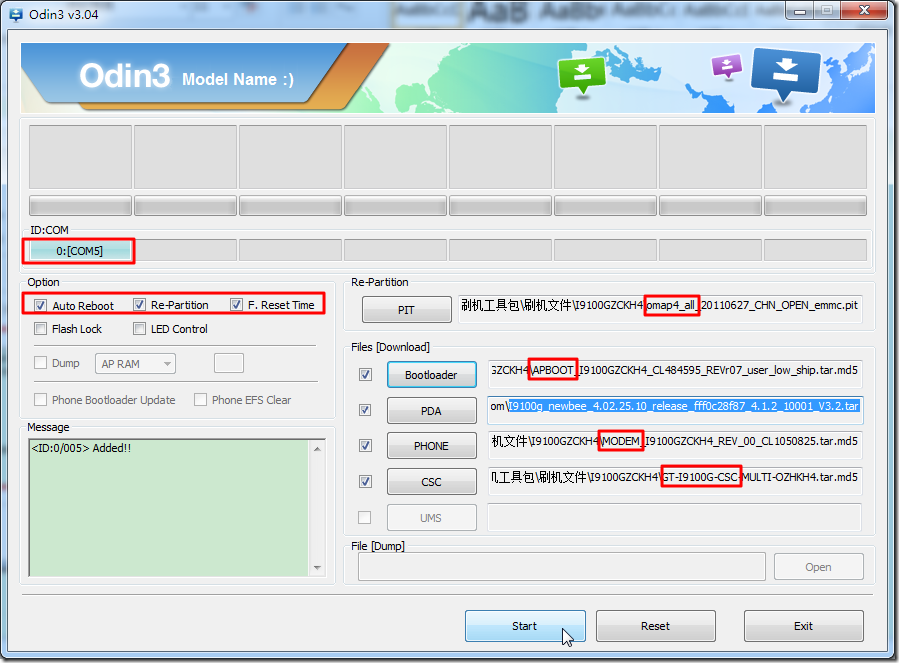The height and width of the screenshot is (663, 899).
Task: Check the Dump option
Action: click(x=40, y=362)
